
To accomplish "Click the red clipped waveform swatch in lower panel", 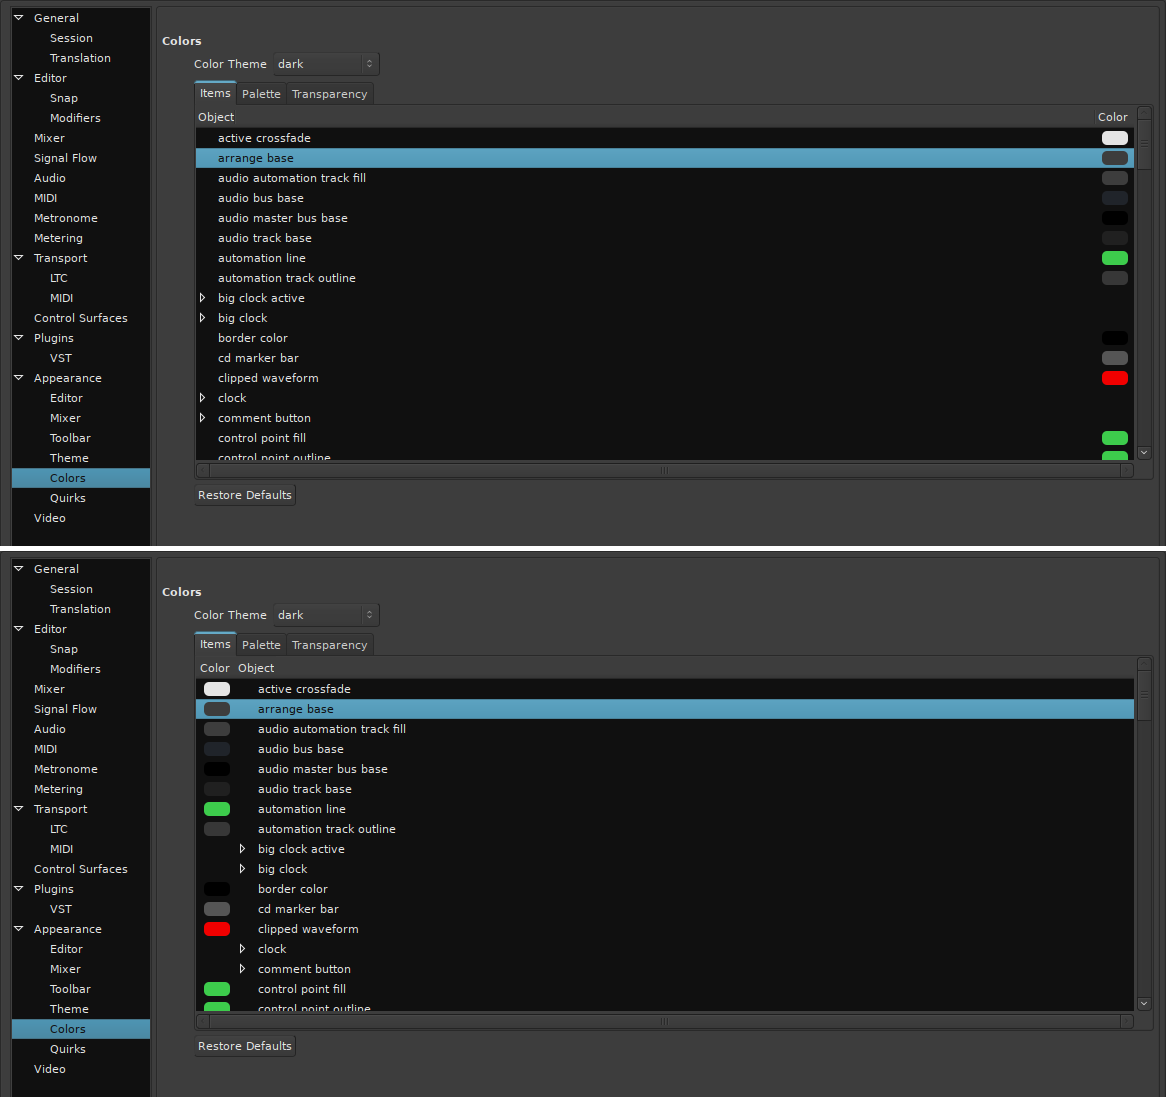I will [217, 929].
